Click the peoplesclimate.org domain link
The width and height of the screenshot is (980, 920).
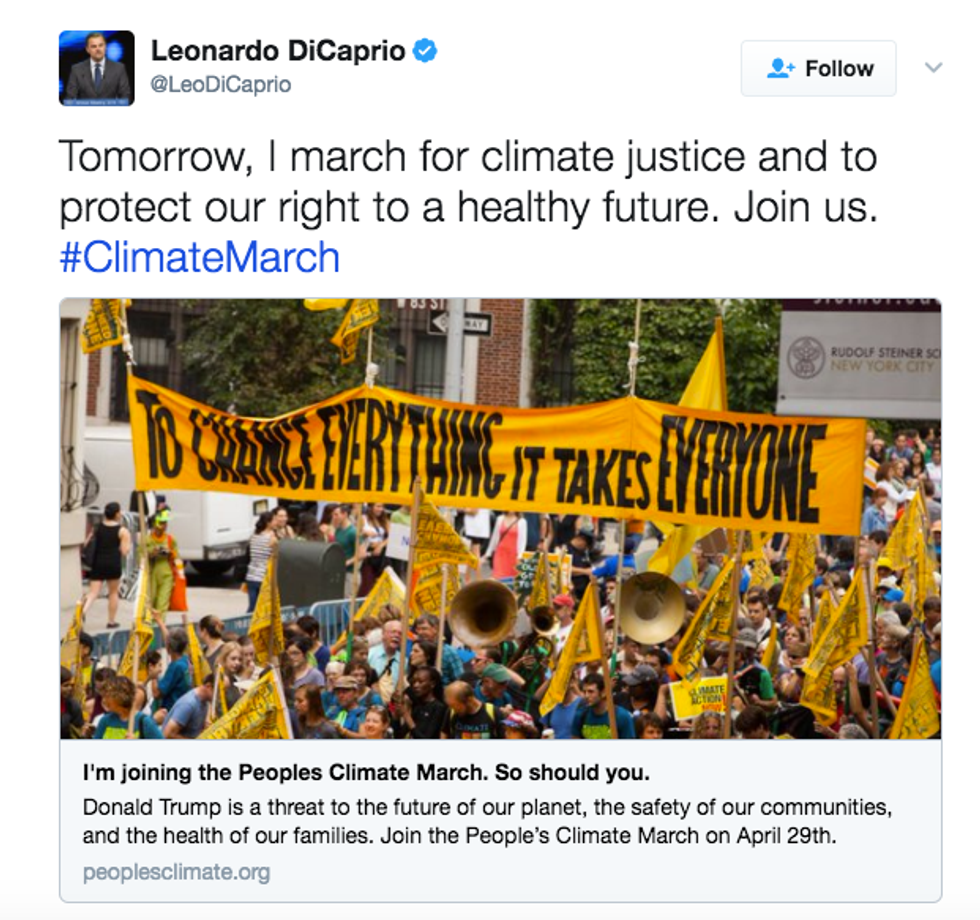pos(176,872)
